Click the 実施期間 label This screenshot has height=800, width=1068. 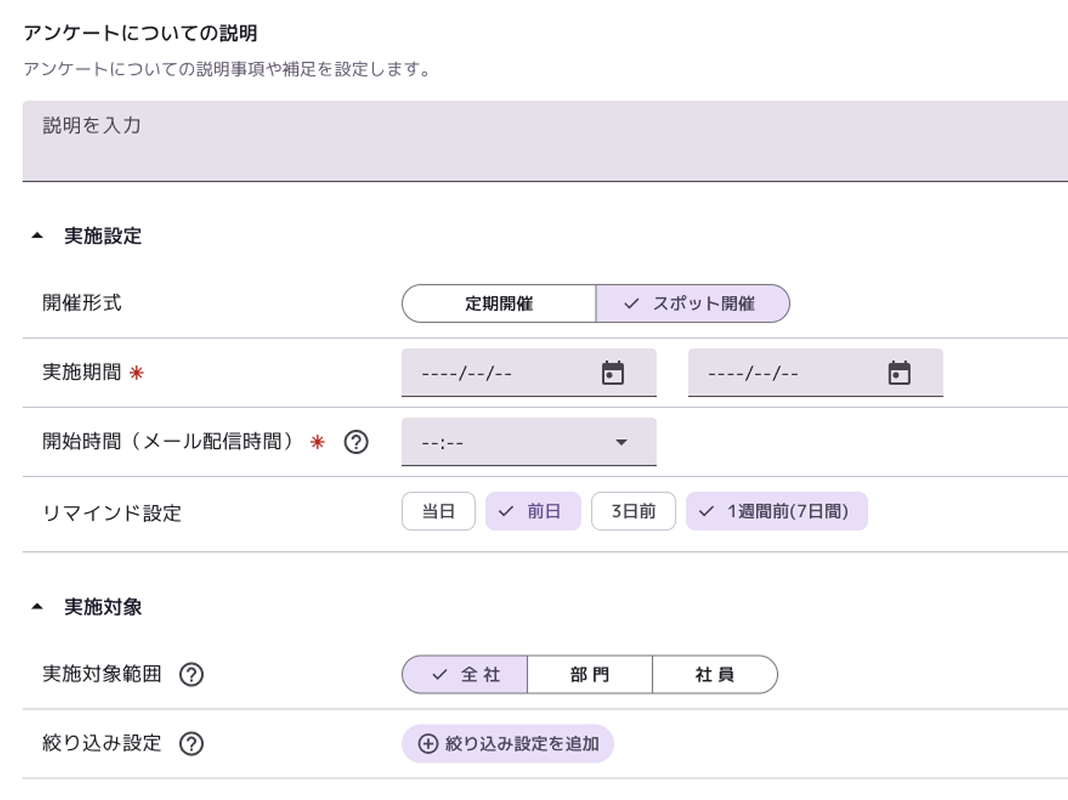pyautogui.click(x=82, y=372)
